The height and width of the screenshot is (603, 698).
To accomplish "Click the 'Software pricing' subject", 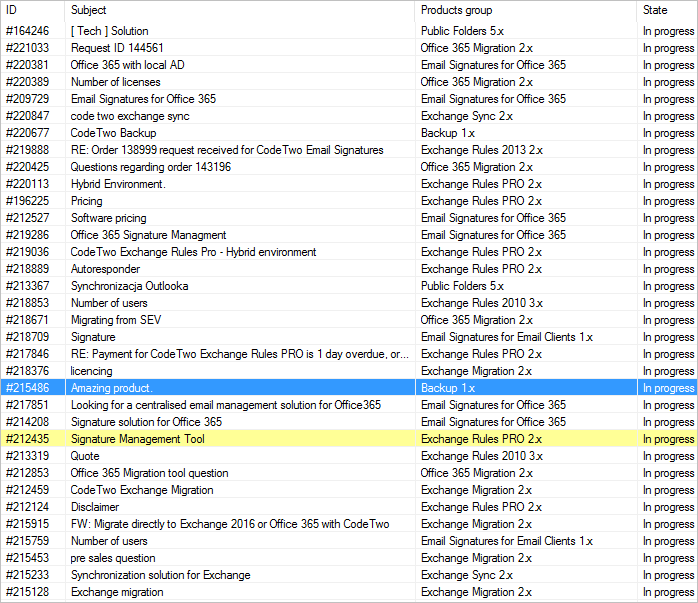I will click(x=109, y=218).
